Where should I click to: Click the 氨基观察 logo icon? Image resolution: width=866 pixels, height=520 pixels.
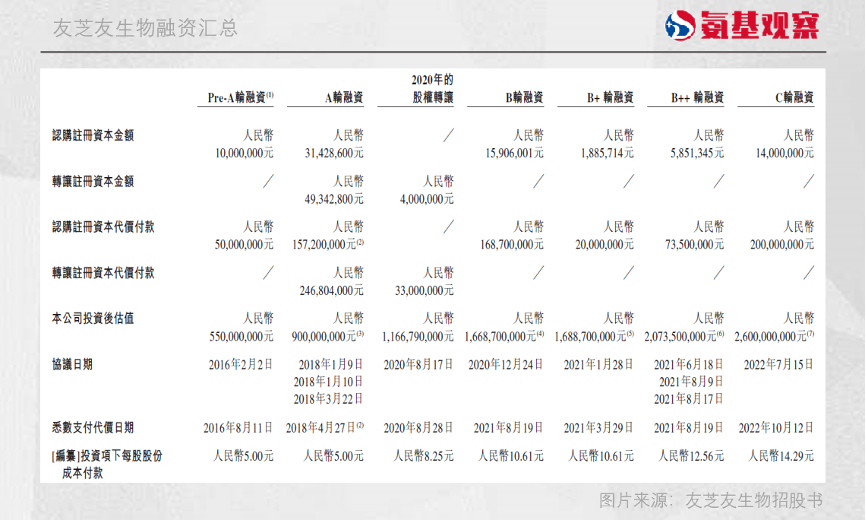[687, 26]
